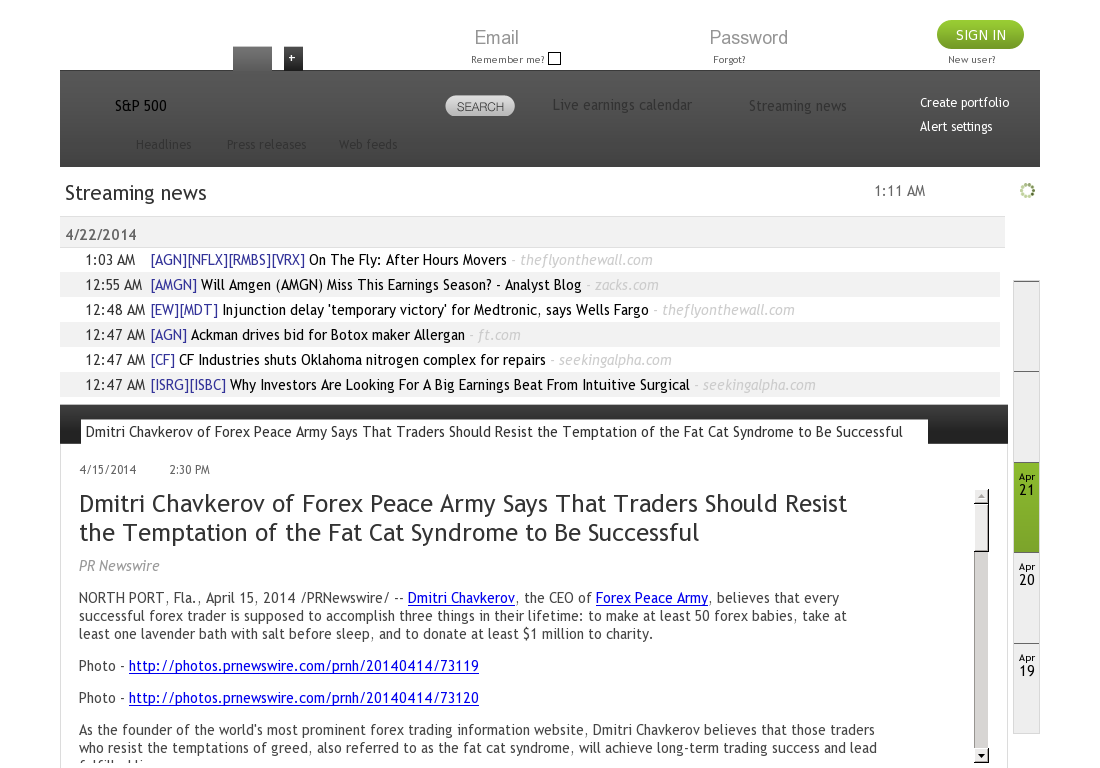Select Apr 21 on date timeline
This screenshot has width=1100, height=768.
[x=1026, y=507]
